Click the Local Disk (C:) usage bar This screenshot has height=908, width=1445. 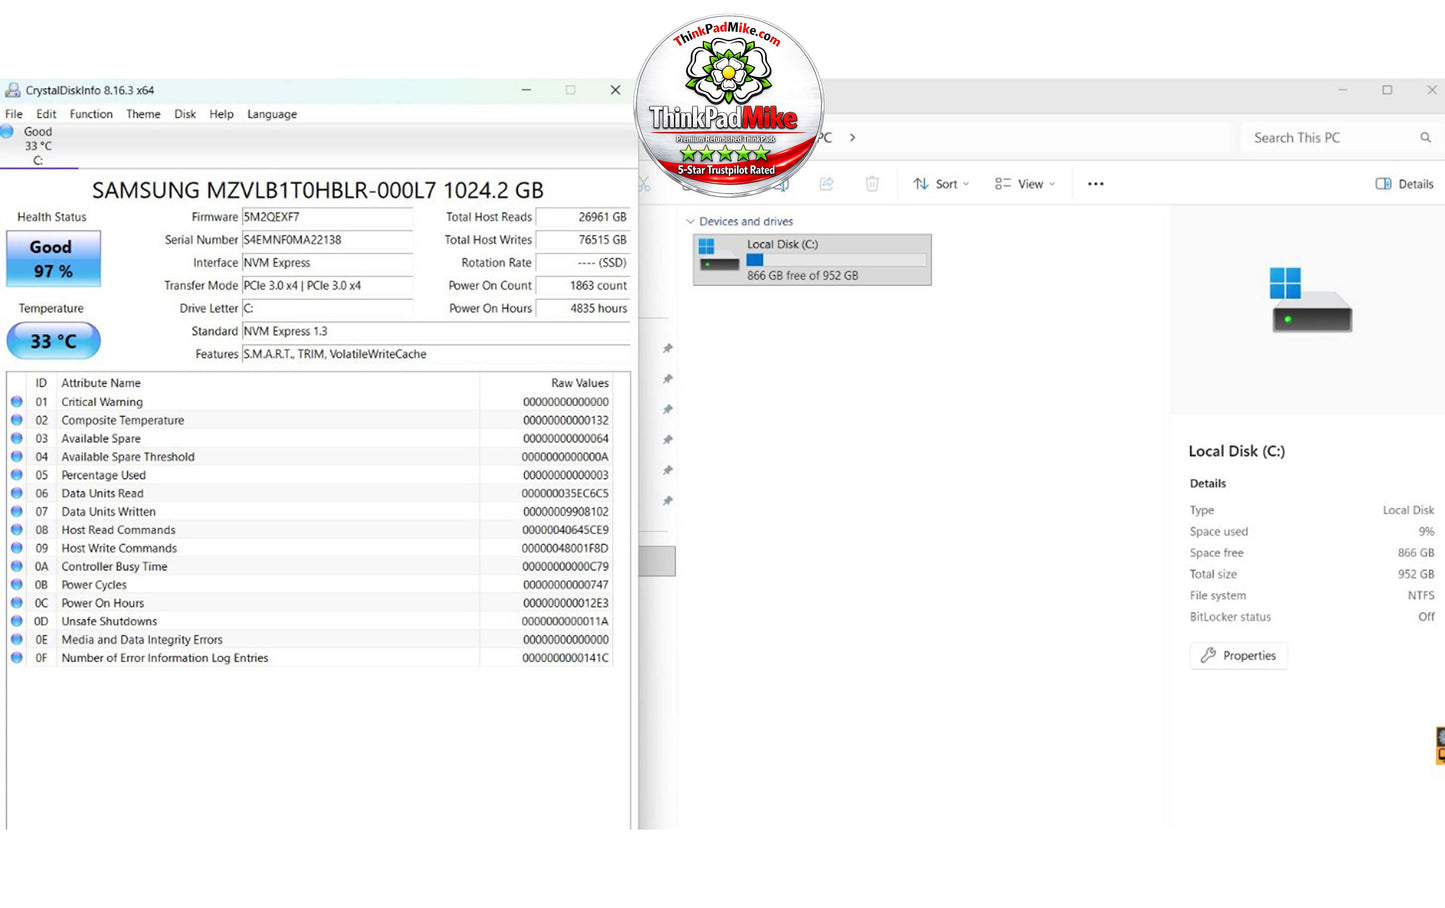(836, 260)
